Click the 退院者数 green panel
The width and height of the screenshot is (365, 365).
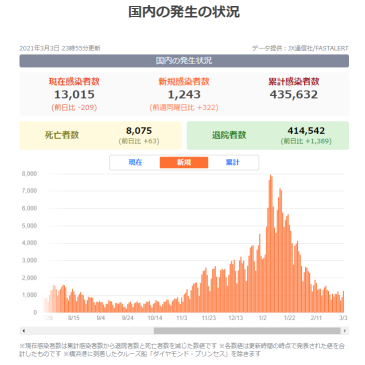coord(268,135)
